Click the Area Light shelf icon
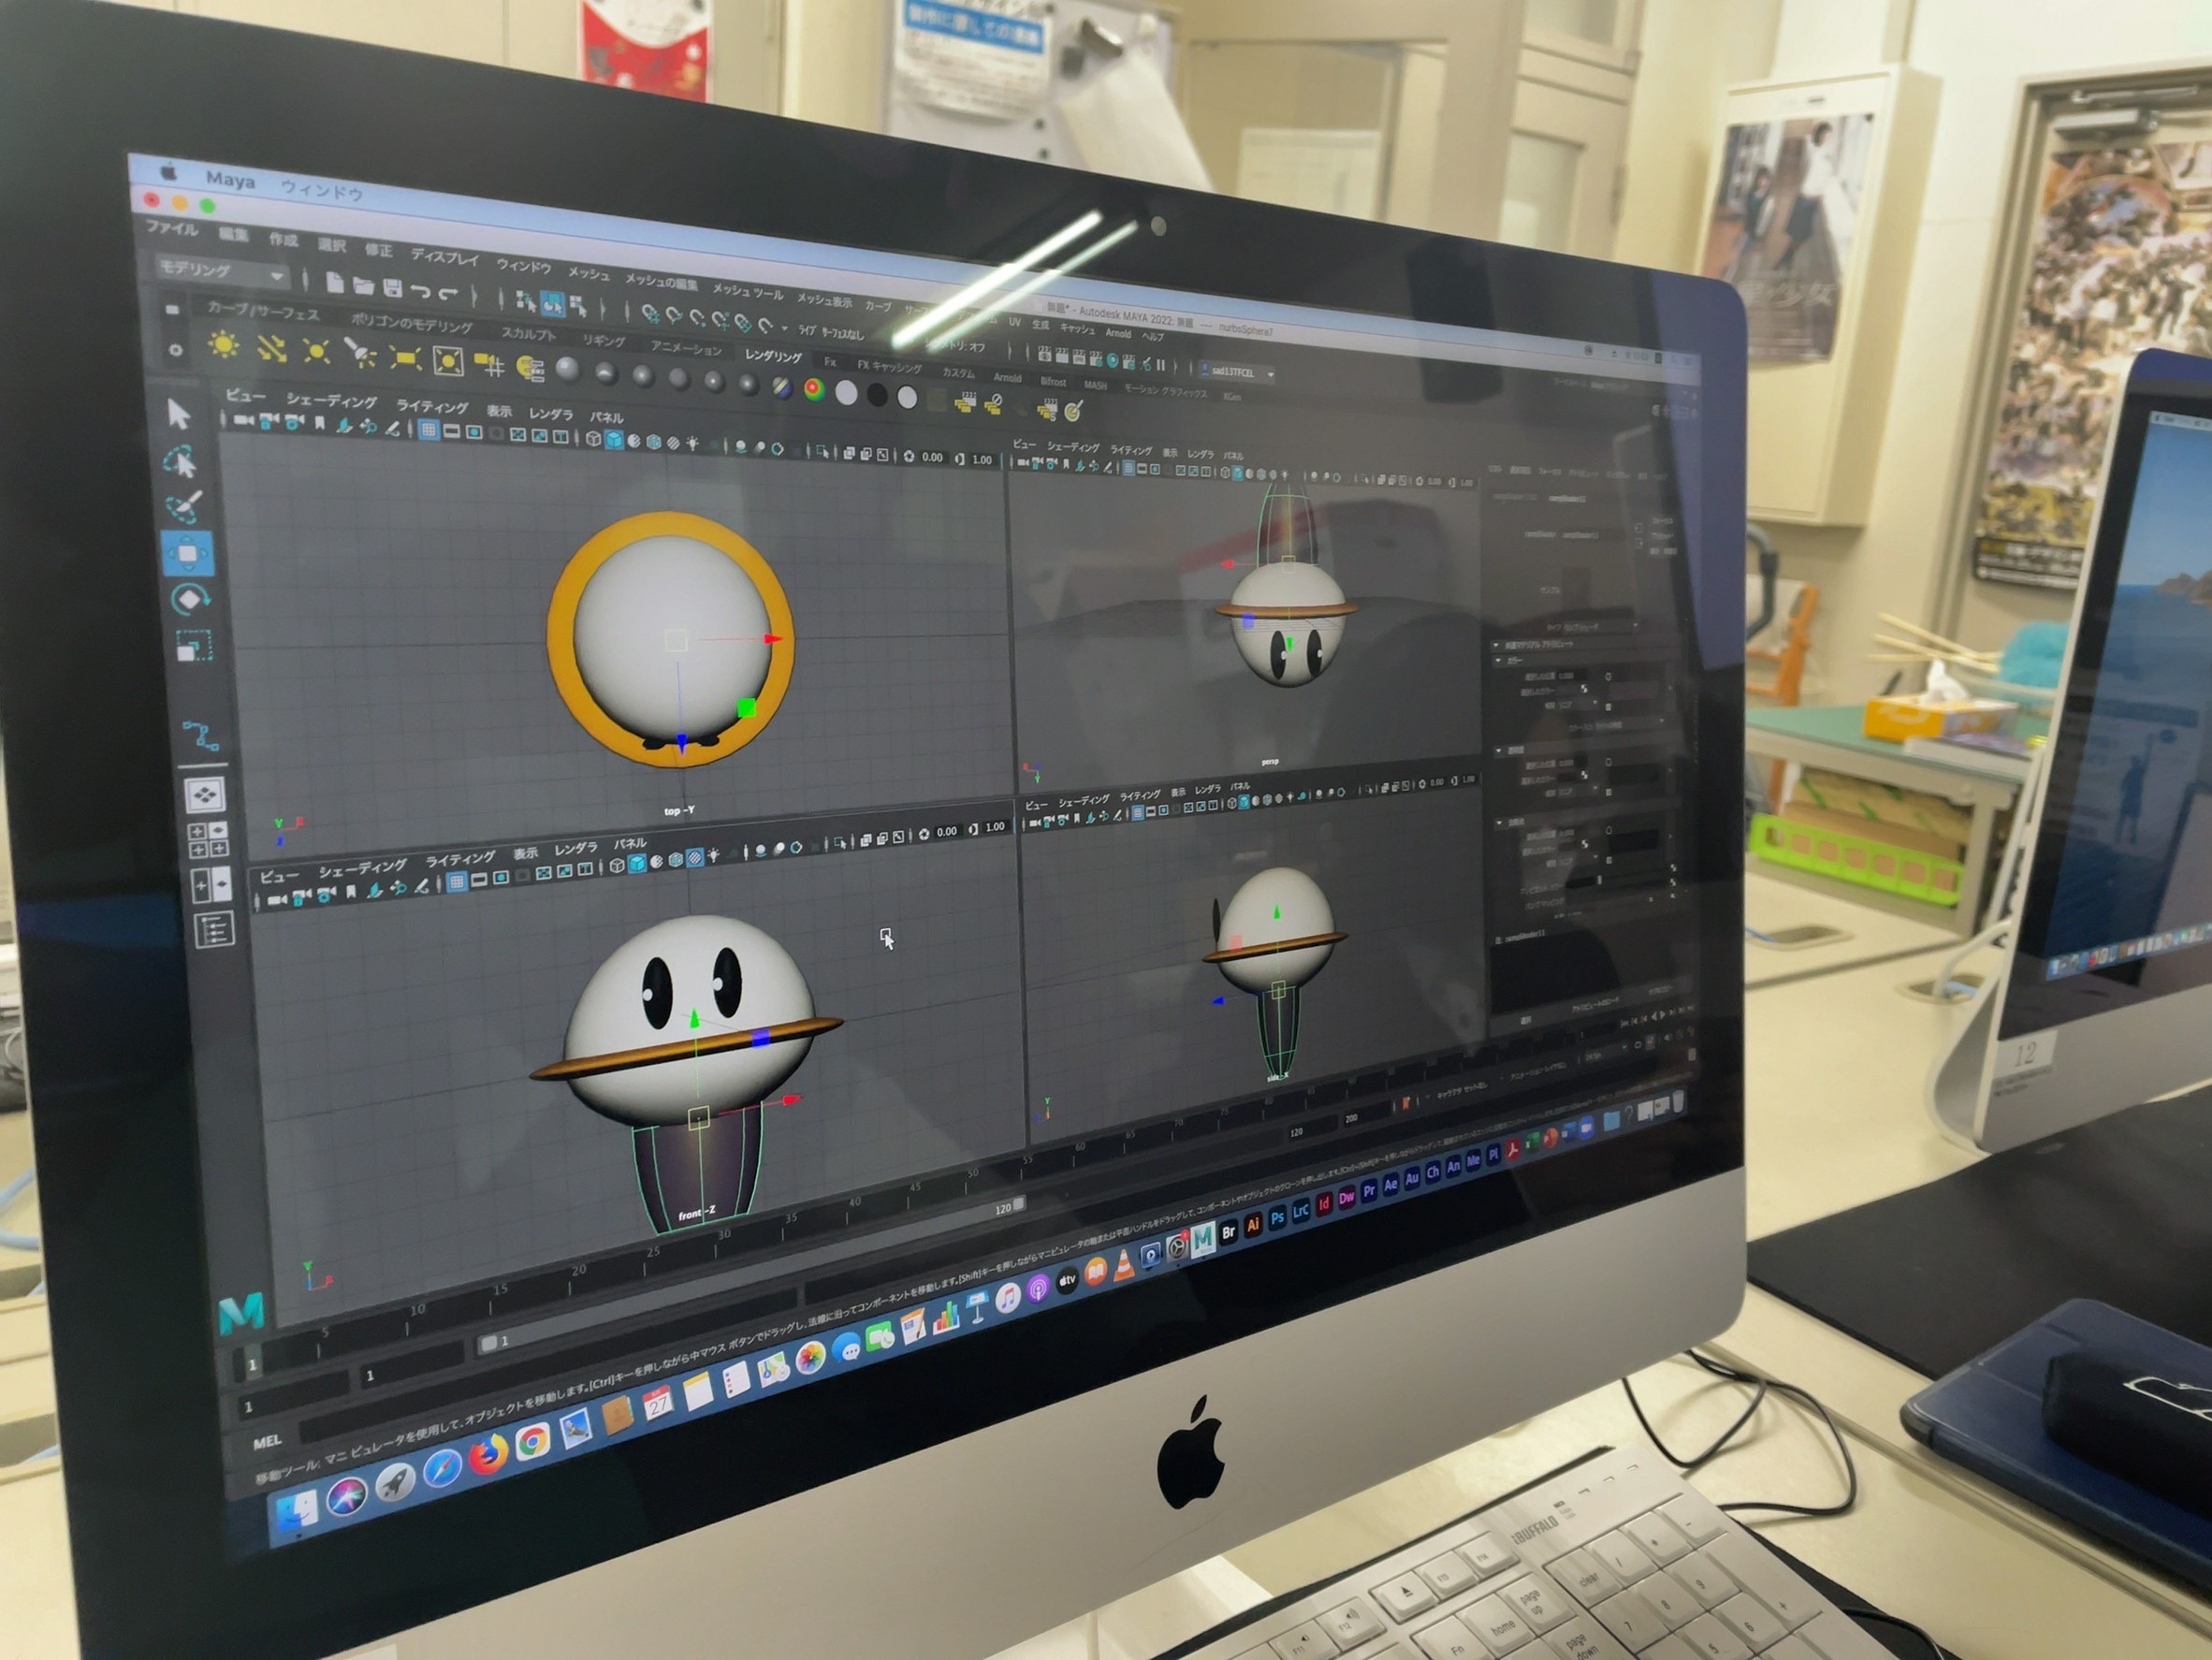The height and width of the screenshot is (1660, 2212). coord(404,357)
